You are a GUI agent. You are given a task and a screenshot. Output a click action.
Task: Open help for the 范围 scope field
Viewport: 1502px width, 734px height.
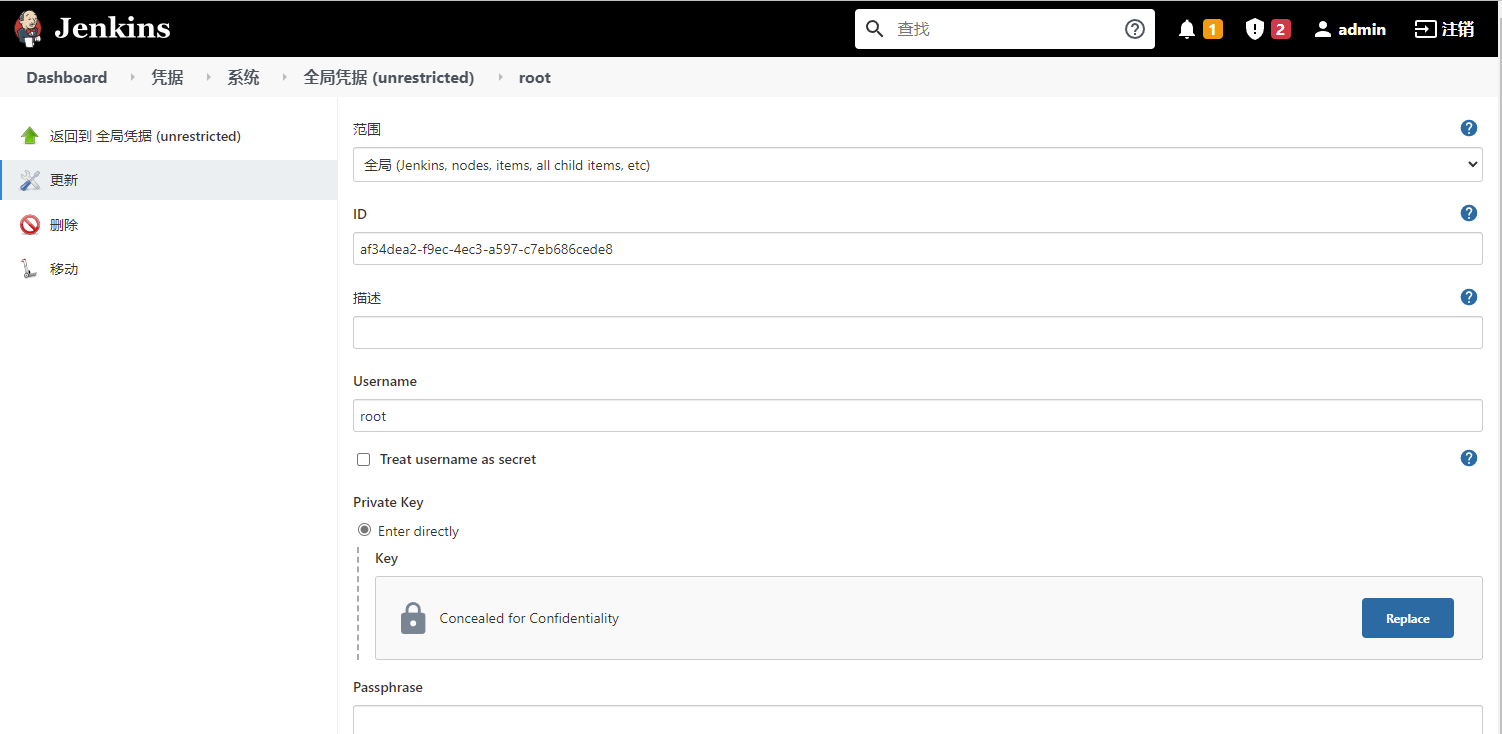pyautogui.click(x=1468, y=128)
